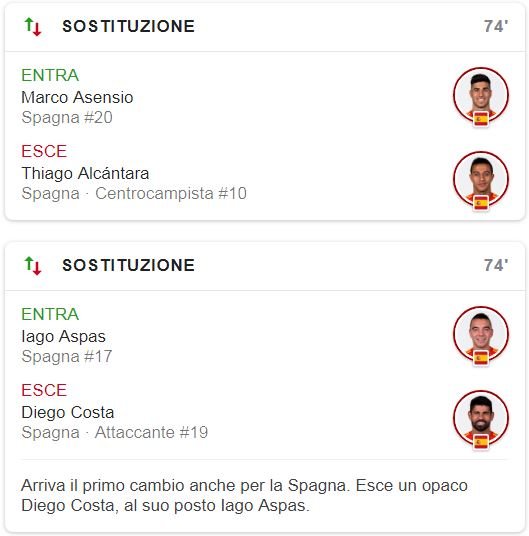
Task: Click the Spagna Centrocampista #10 label
Action: click(x=134, y=193)
